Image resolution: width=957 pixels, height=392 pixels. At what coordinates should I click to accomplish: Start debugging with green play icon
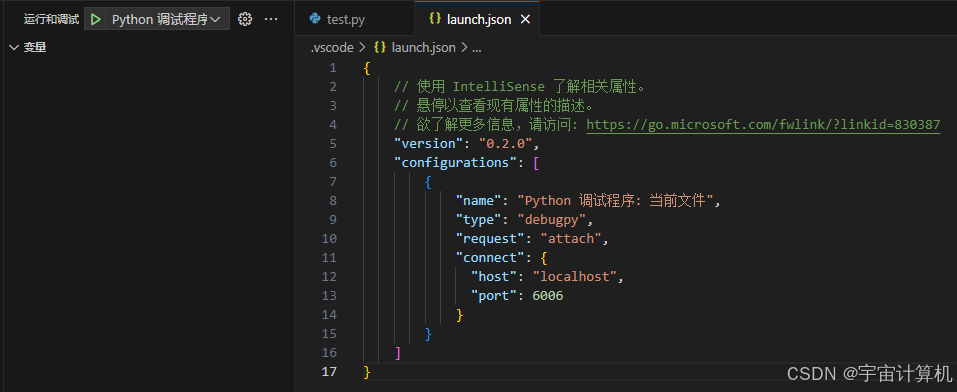(95, 20)
